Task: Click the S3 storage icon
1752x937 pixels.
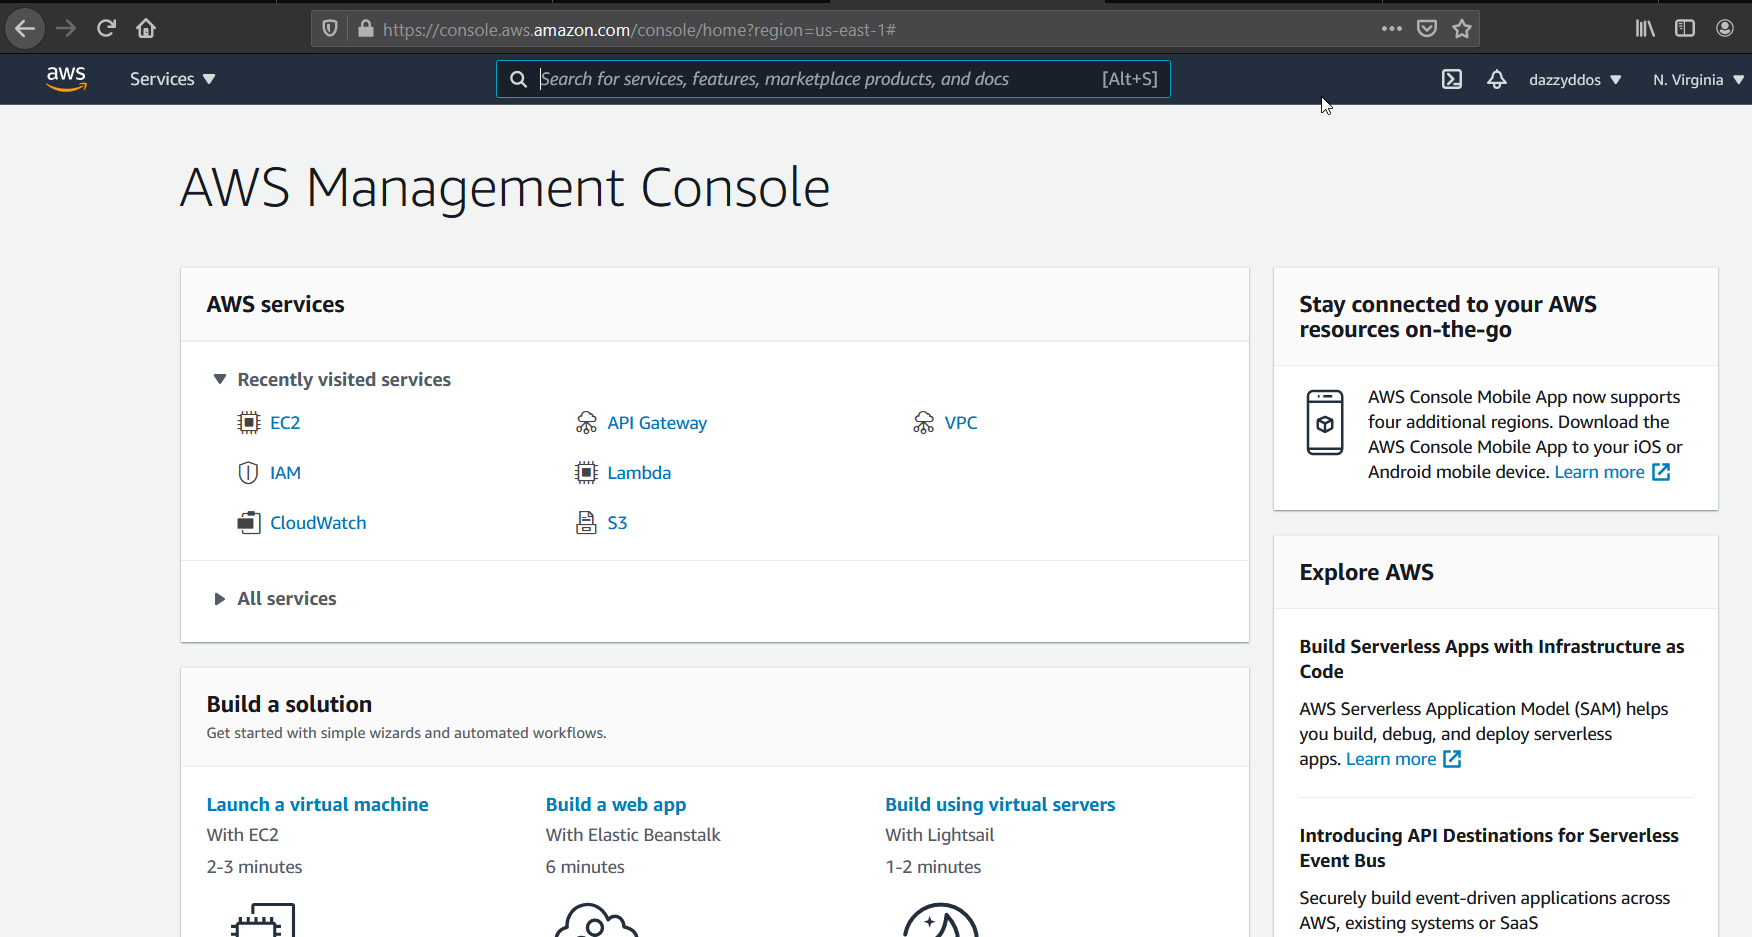Action: (586, 523)
